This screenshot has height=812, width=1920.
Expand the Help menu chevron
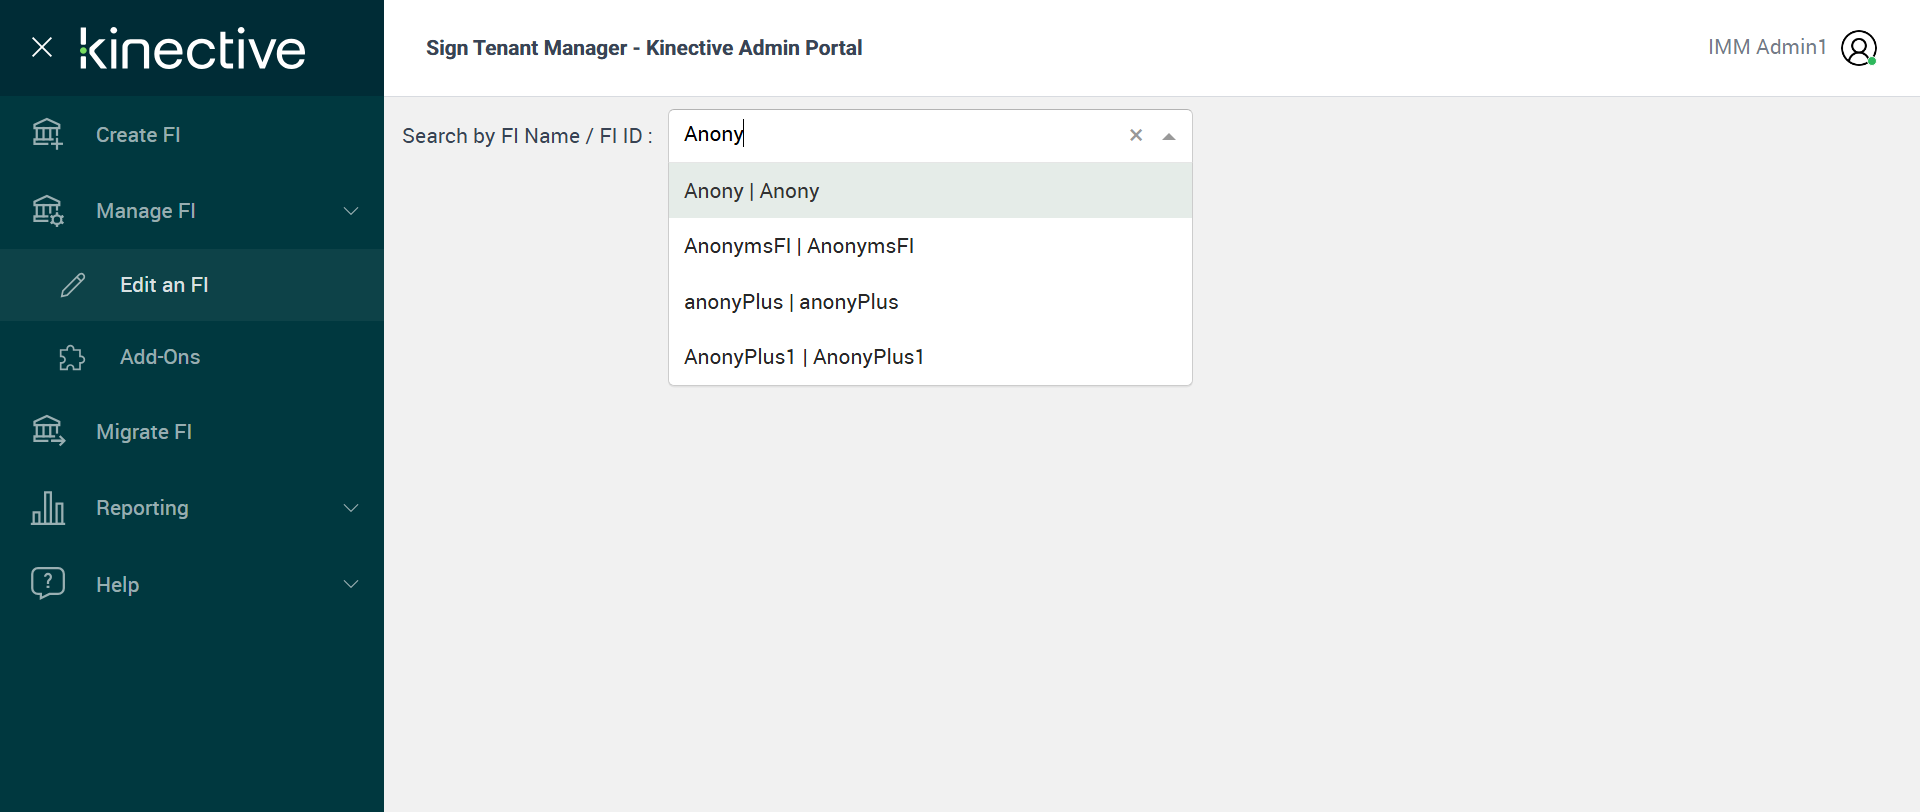(351, 584)
